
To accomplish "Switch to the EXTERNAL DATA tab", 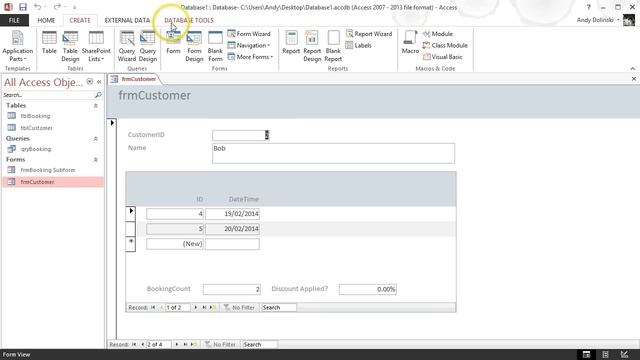I will click(x=127, y=20).
